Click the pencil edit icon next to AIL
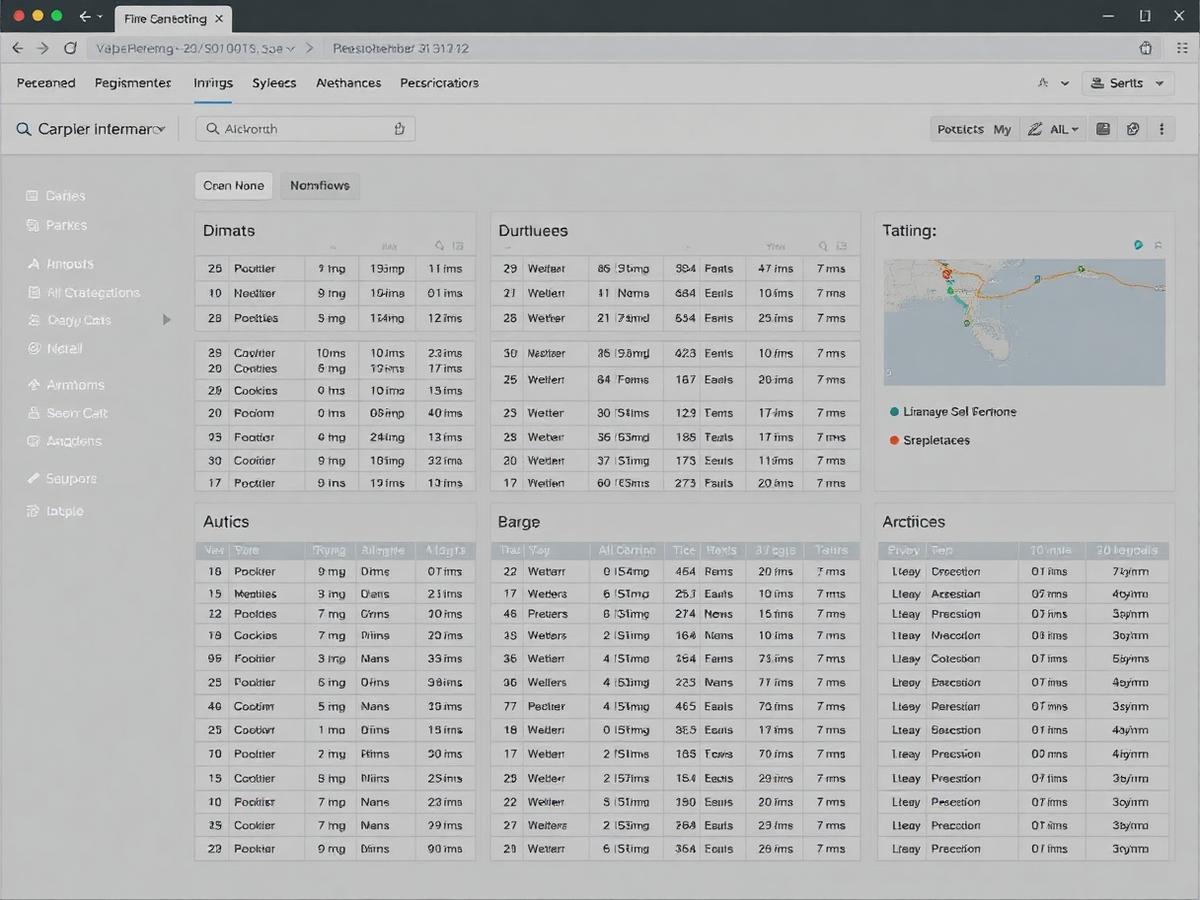Viewport: 1200px width, 900px height. click(1035, 129)
